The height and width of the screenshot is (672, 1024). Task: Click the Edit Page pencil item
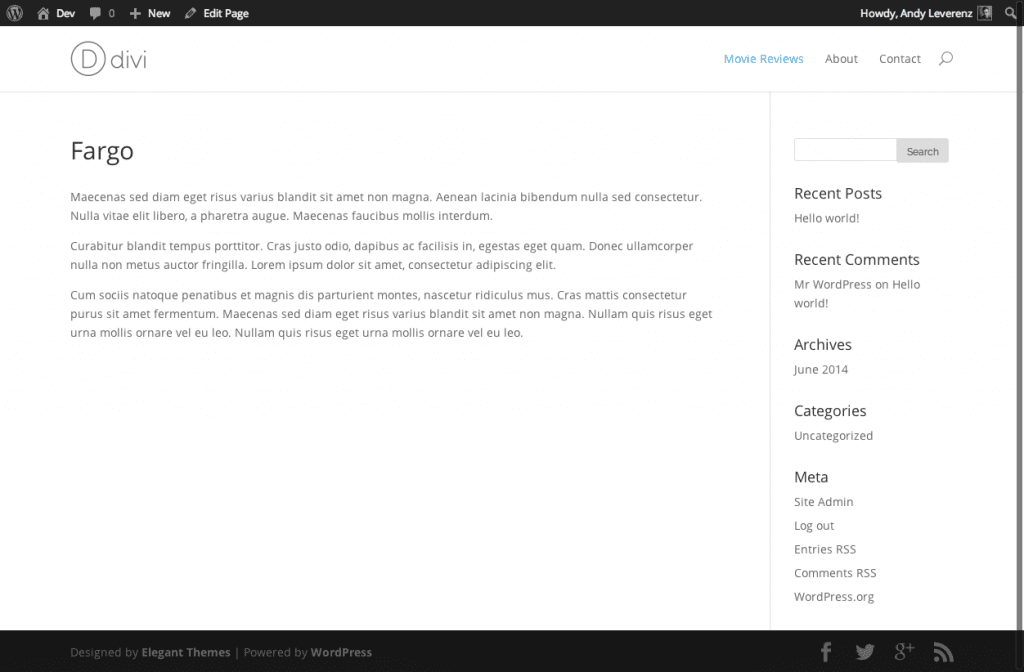217,13
